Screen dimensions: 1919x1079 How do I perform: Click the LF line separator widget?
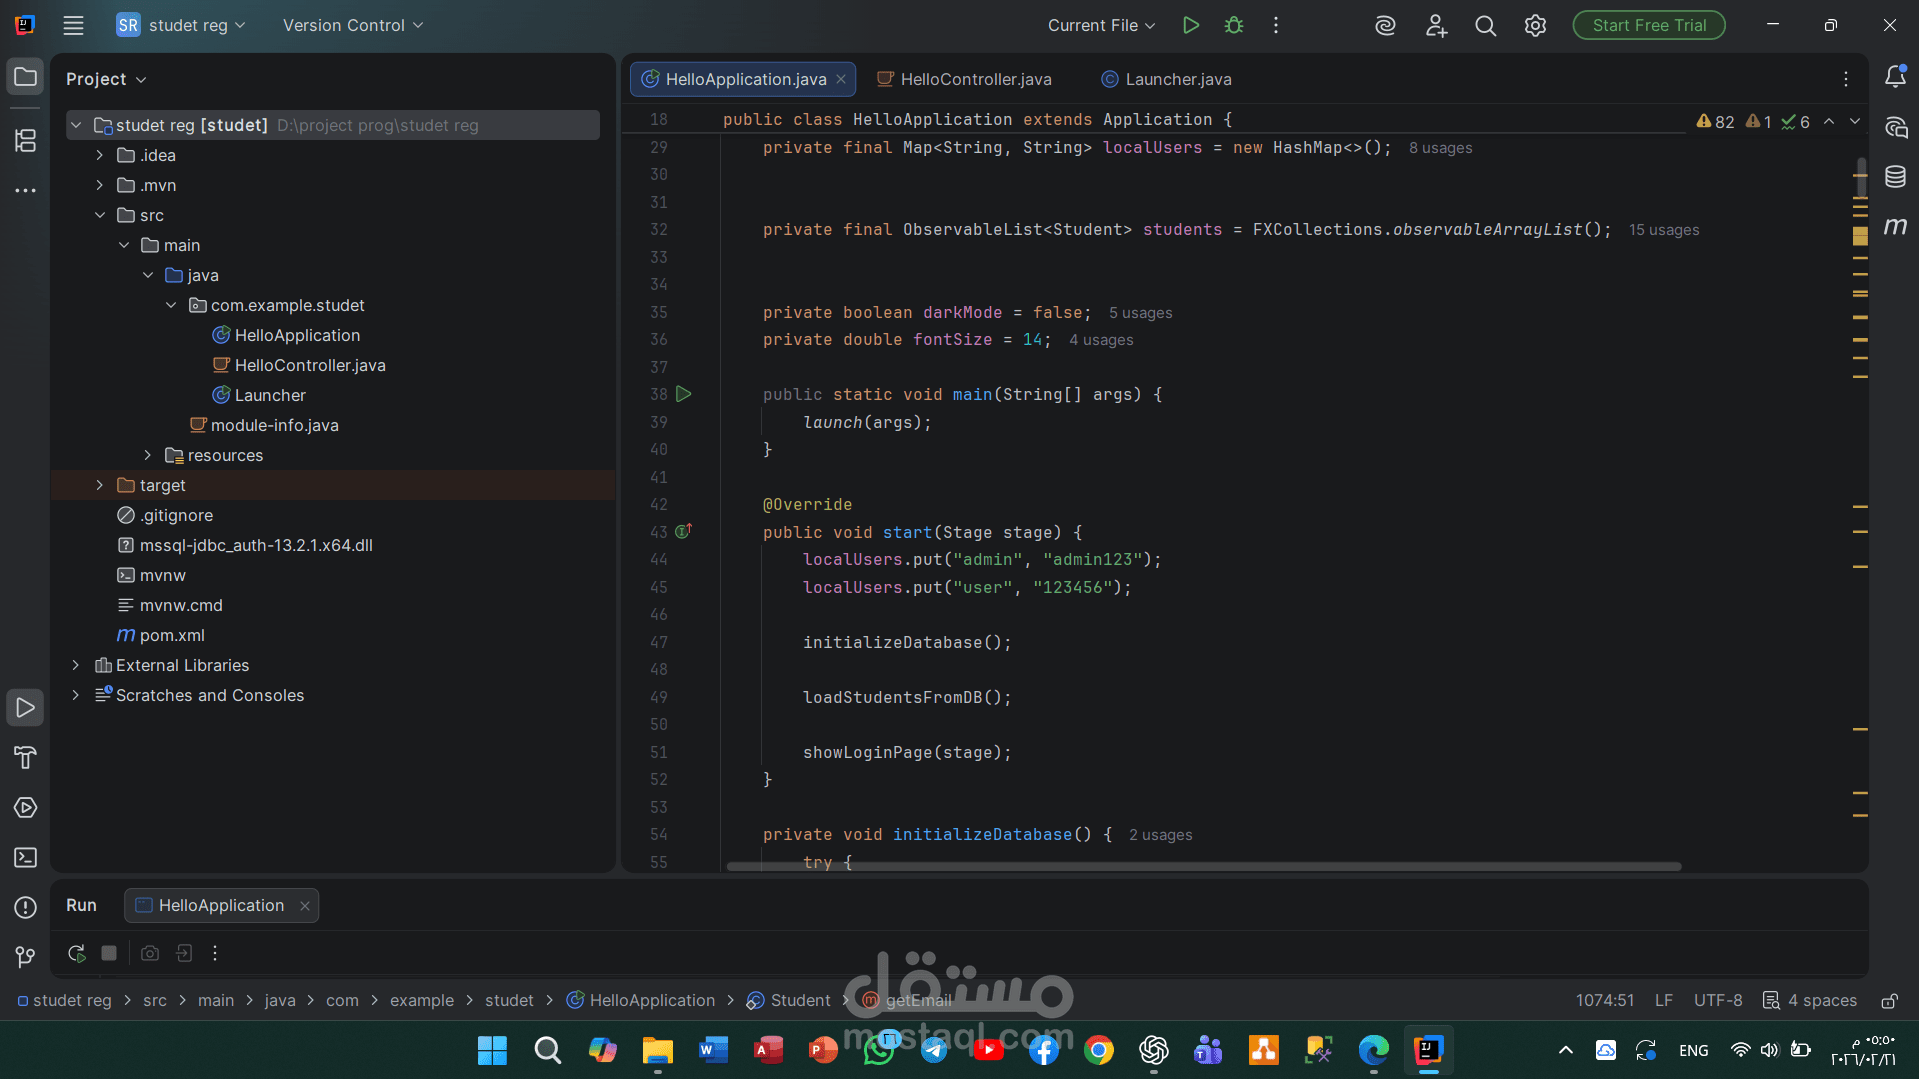1664,1001
